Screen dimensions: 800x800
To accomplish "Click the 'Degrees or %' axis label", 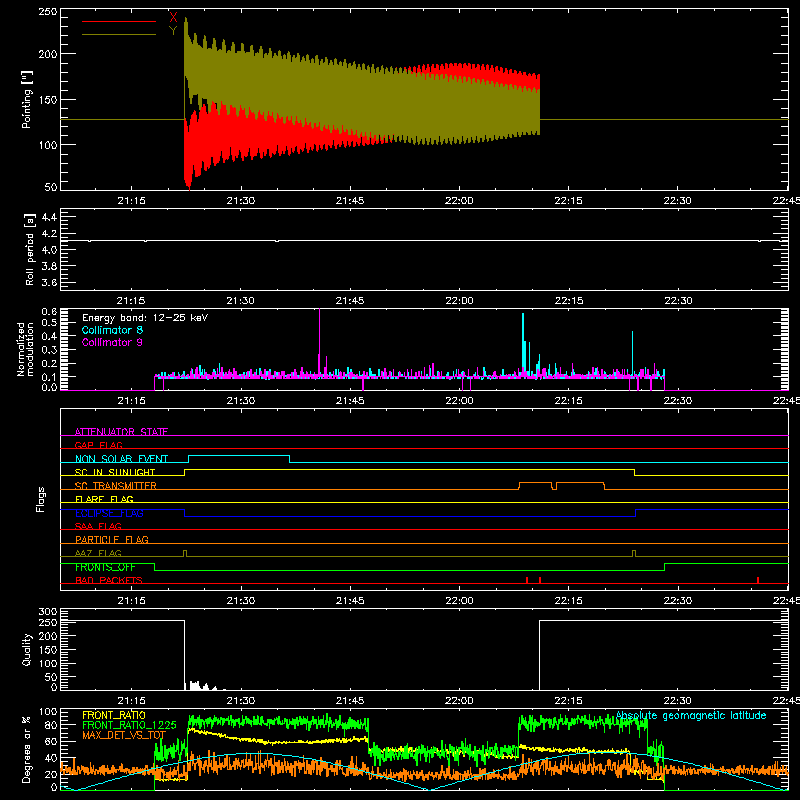I will click(27, 750).
